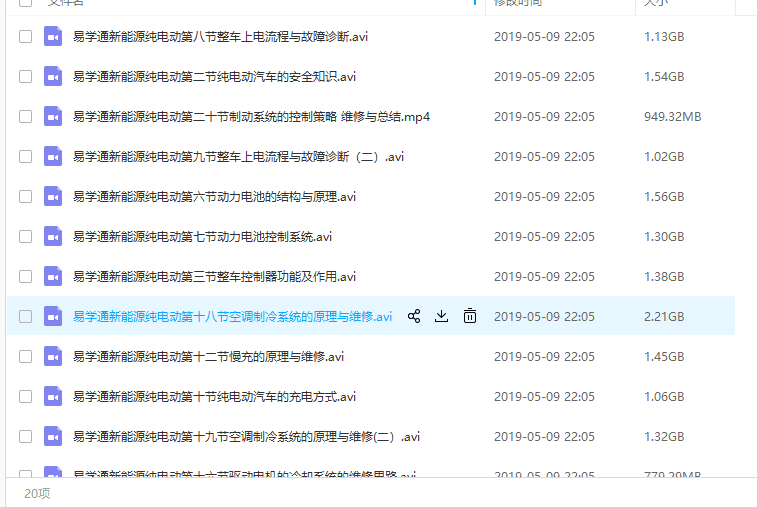The width and height of the screenshot is (757, 507).
Task: Open file 易学通新能源纯电动第八节整车上电流程与故障诊断.avi
Action: point(220,37)
